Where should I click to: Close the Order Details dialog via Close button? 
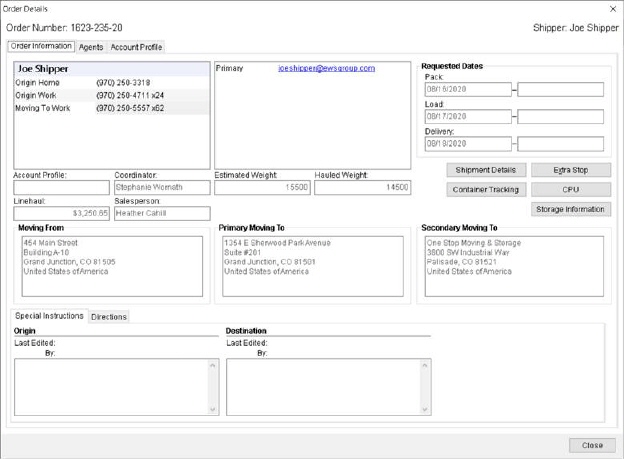[592, 445]
